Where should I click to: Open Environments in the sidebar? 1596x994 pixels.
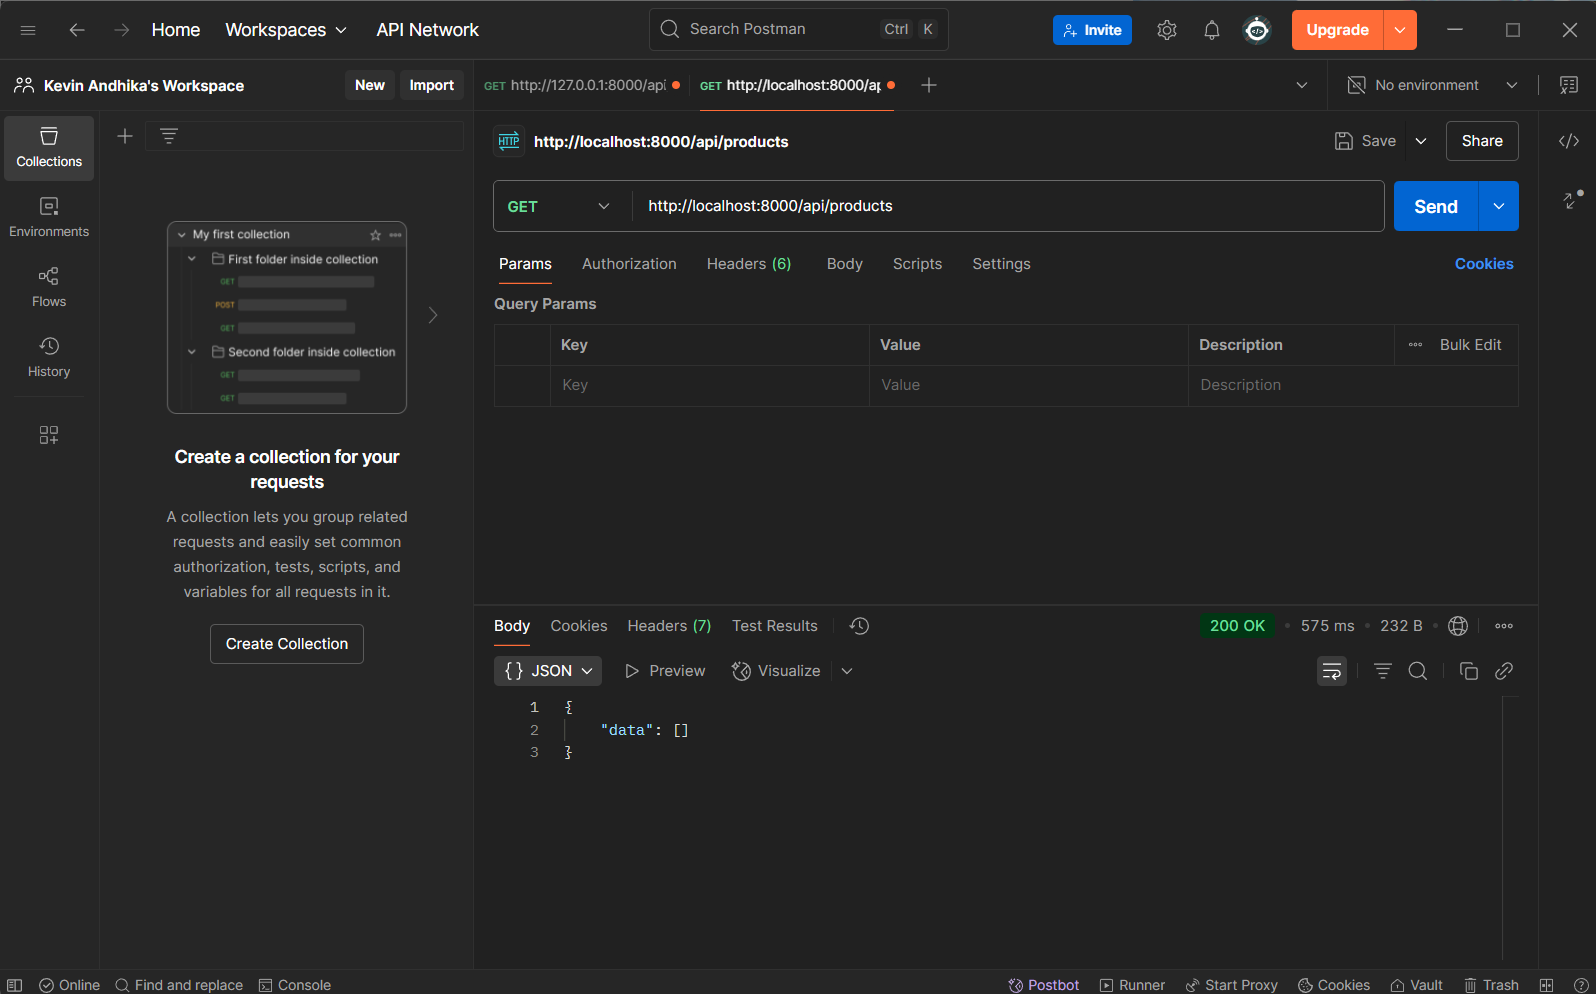coord(48,216)
